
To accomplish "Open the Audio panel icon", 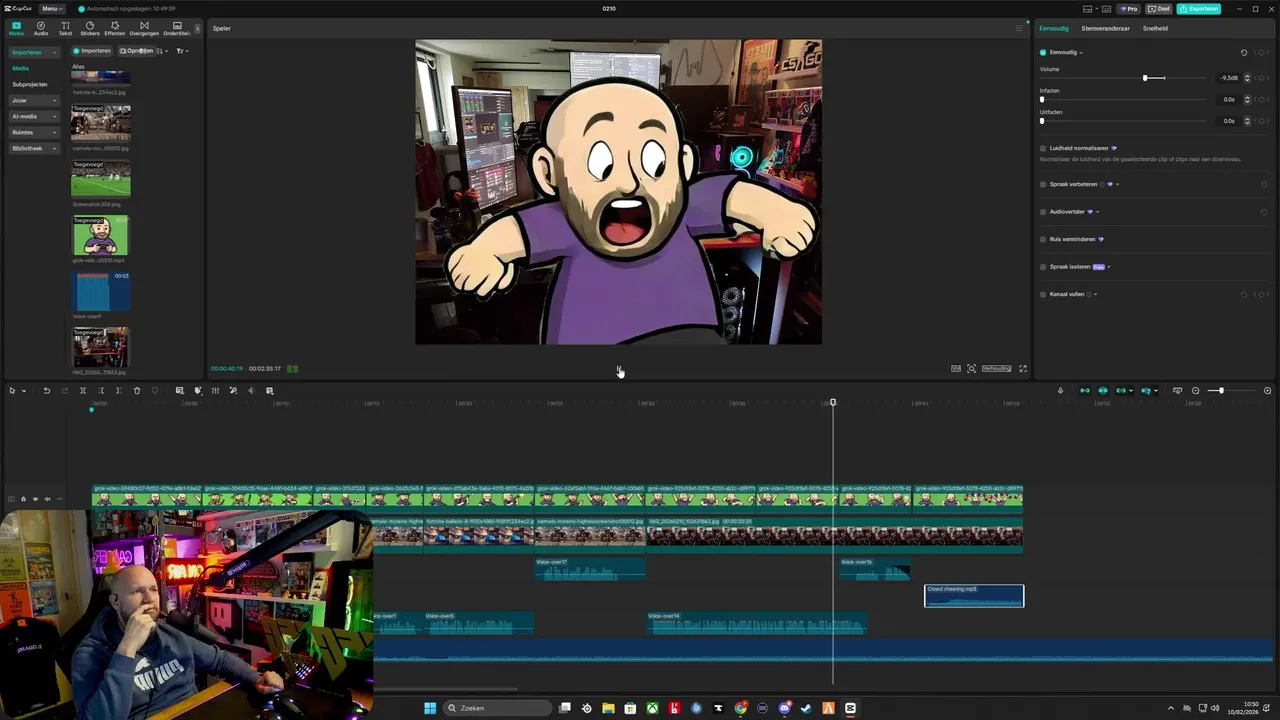I will (x=41, y=28).
